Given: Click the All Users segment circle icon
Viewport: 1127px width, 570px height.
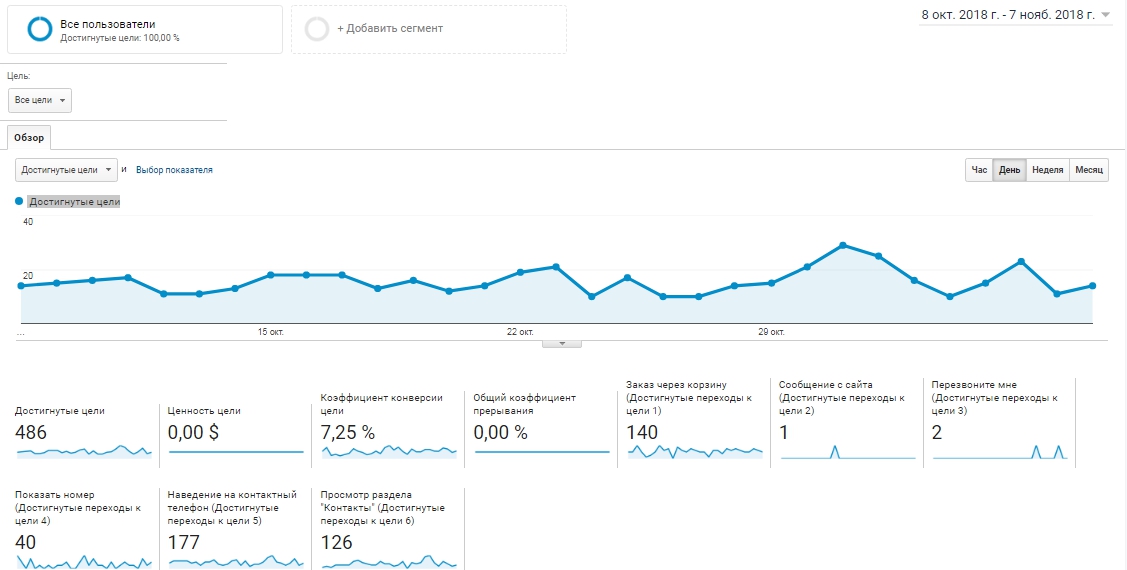Looking at the screenshot, I should click(x=40, y=29).
